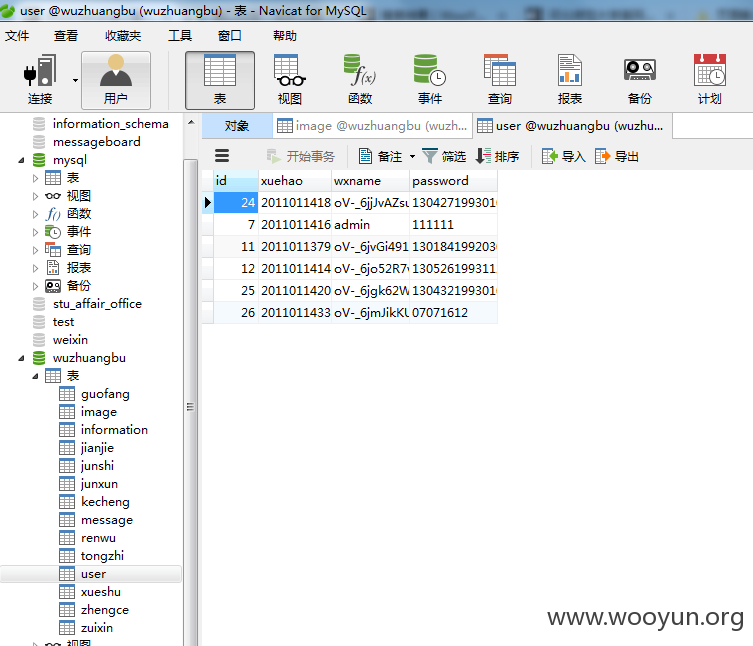Select the user table in the tree
This screenshot has width=753, height=646.
click(x=93, y=574)
